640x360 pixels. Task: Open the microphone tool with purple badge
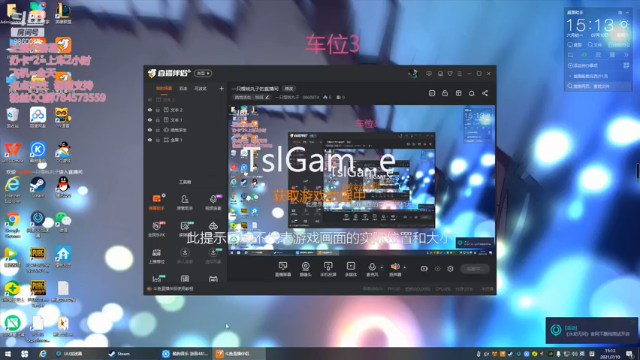(x=213, y=202)
